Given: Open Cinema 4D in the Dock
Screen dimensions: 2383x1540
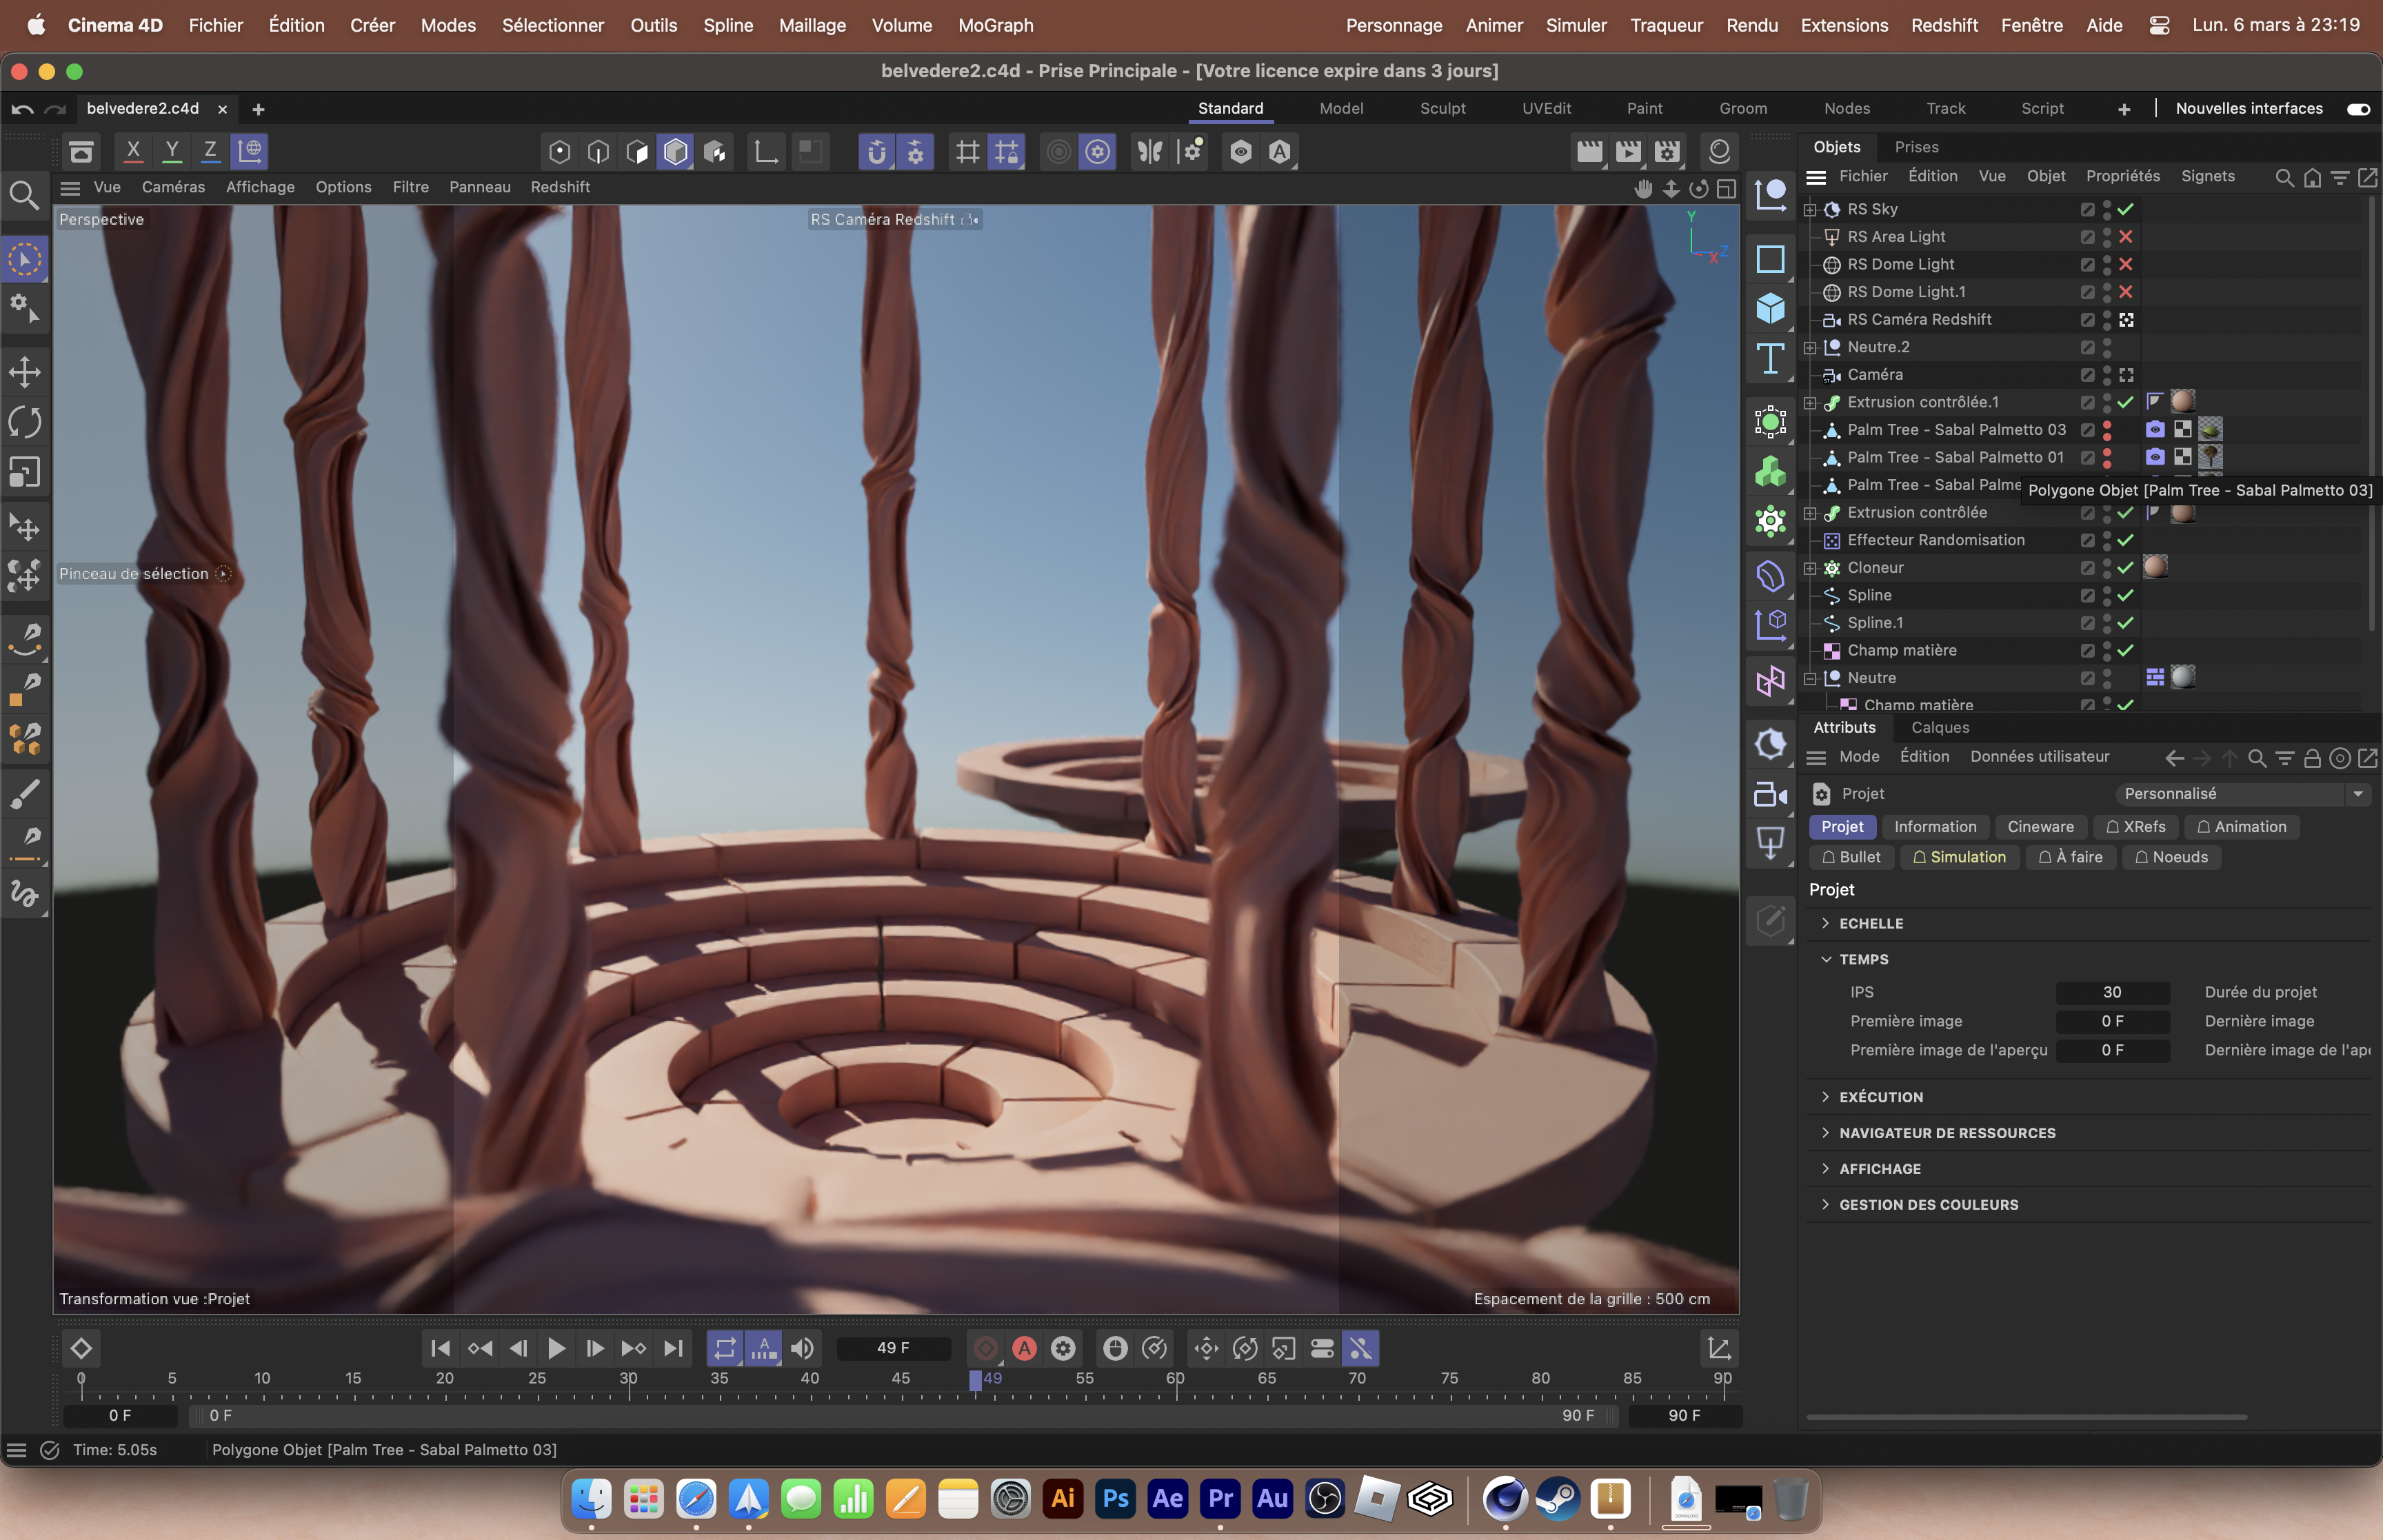Looking at the screenshot, I should pos(1505,1499).
